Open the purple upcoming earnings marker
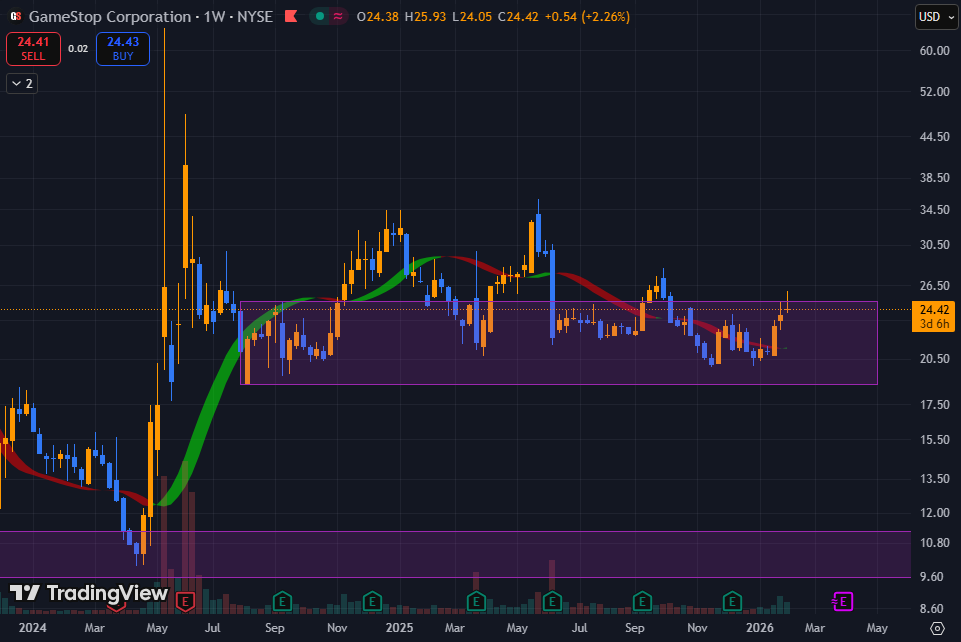The image size is (961, 642). (843, 602)
